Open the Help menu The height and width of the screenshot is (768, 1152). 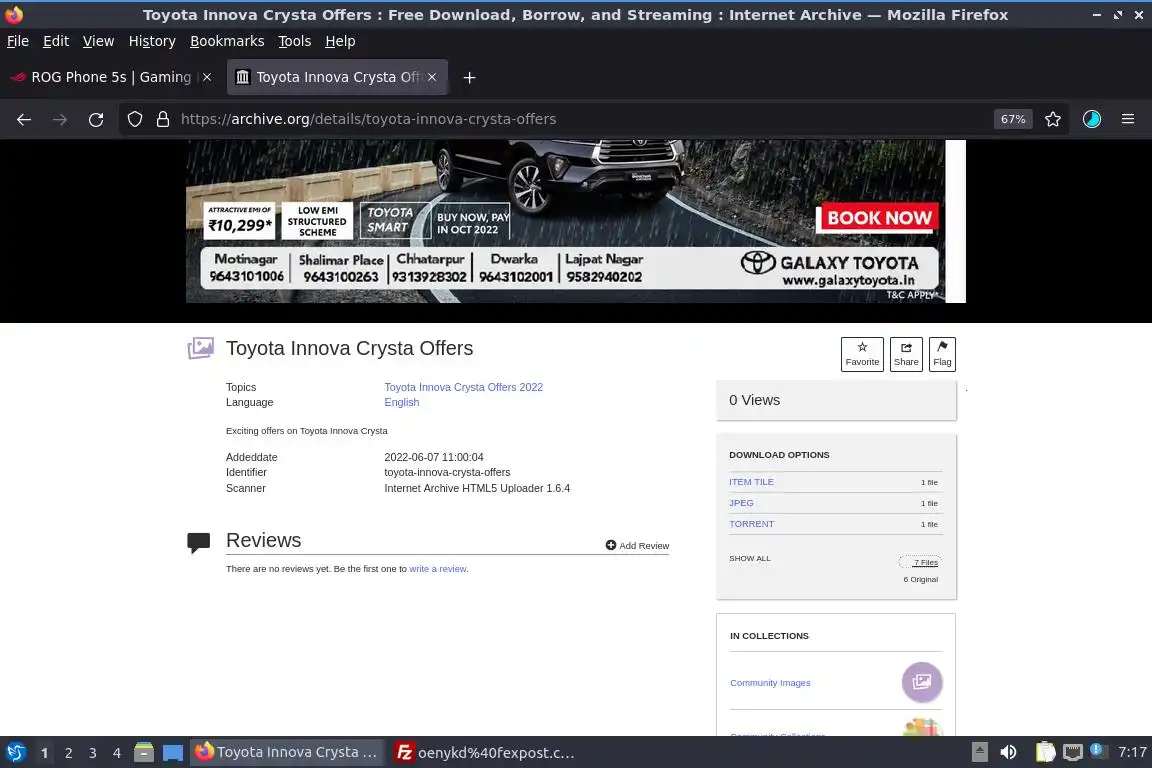(340, 41)
